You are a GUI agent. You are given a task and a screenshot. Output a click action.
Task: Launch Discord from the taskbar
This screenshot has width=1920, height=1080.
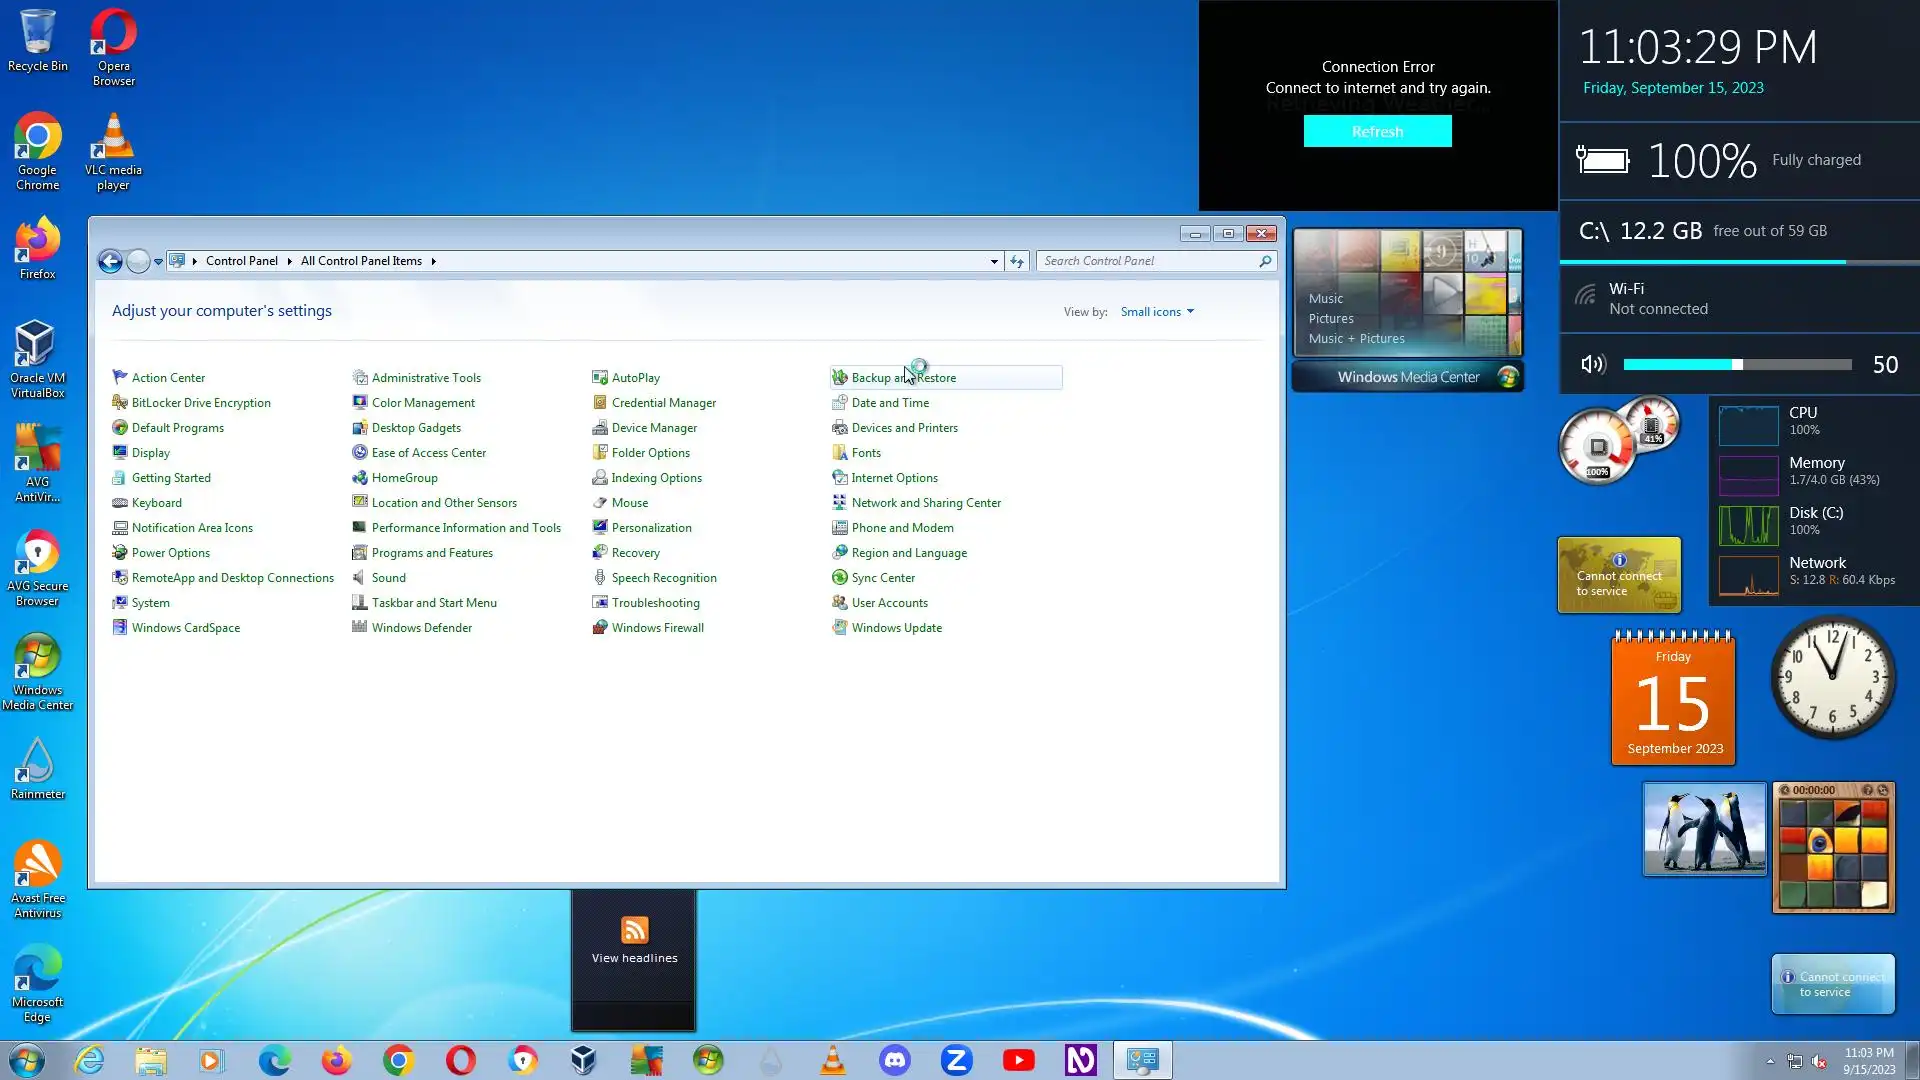[894, 1060]
